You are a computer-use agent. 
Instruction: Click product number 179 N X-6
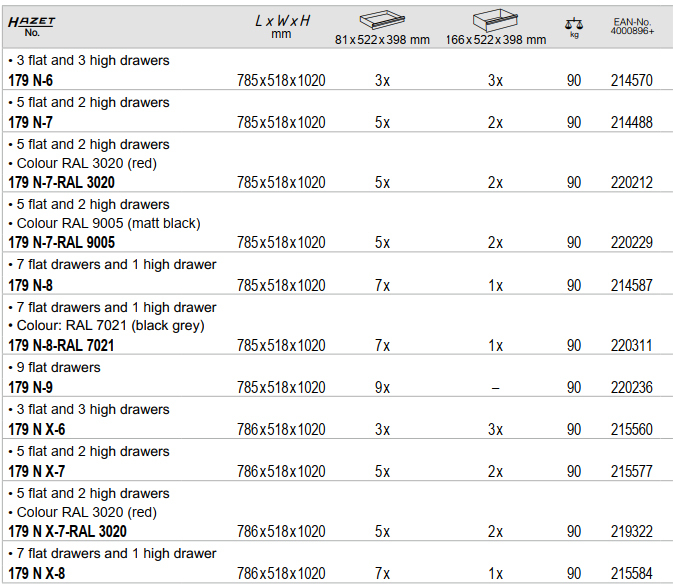coord(36,430)
